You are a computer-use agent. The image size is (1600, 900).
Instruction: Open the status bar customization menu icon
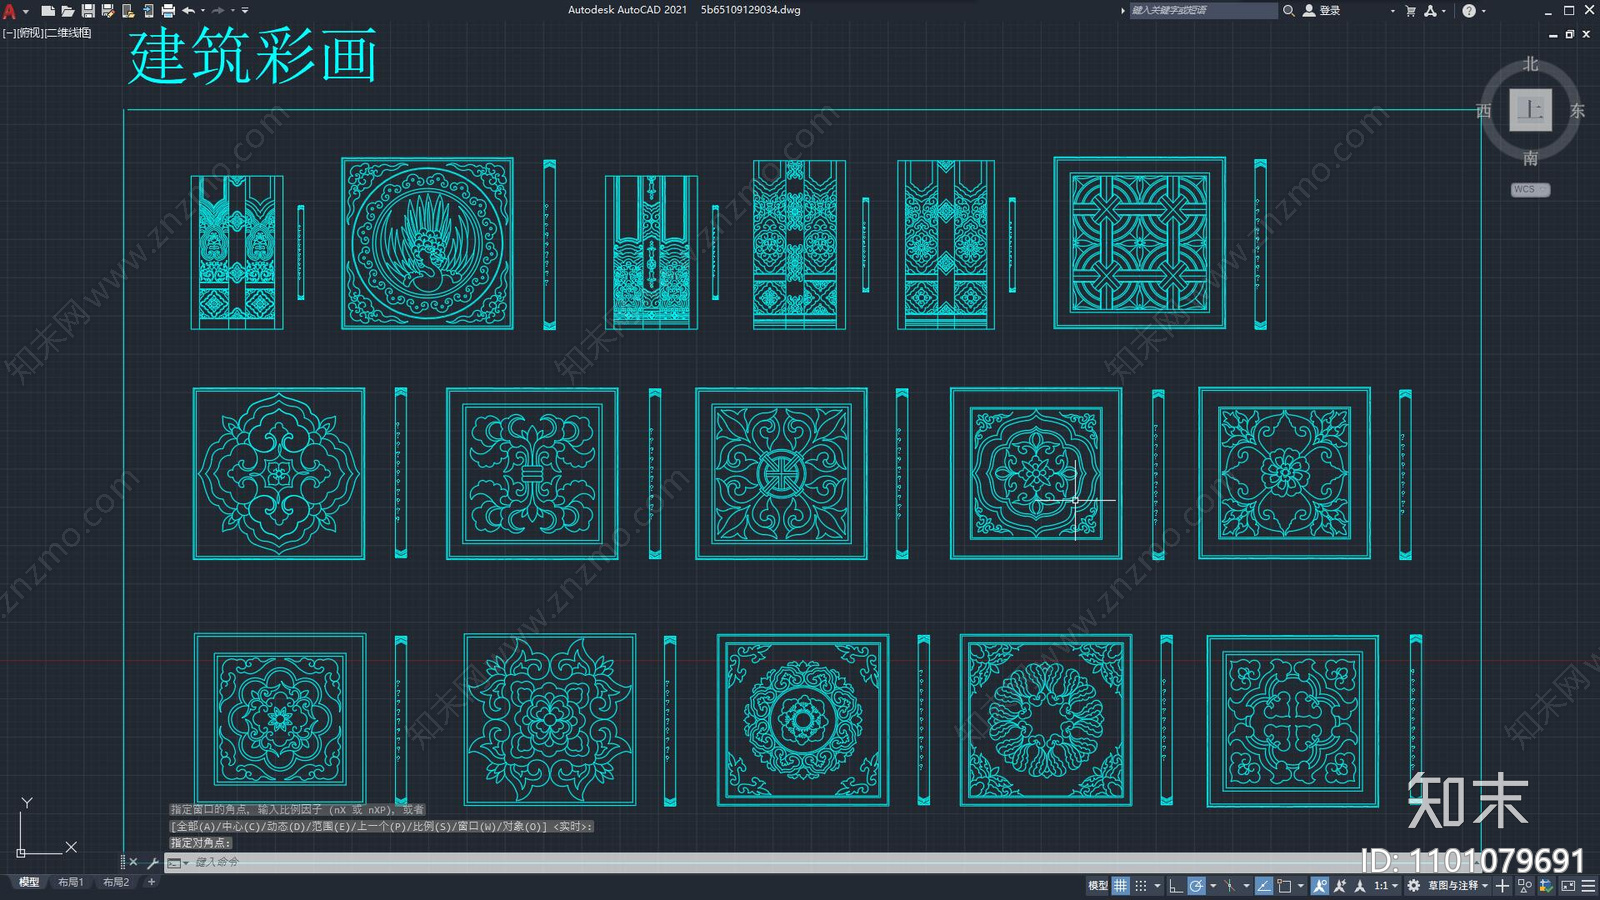tap(1588, 885)
